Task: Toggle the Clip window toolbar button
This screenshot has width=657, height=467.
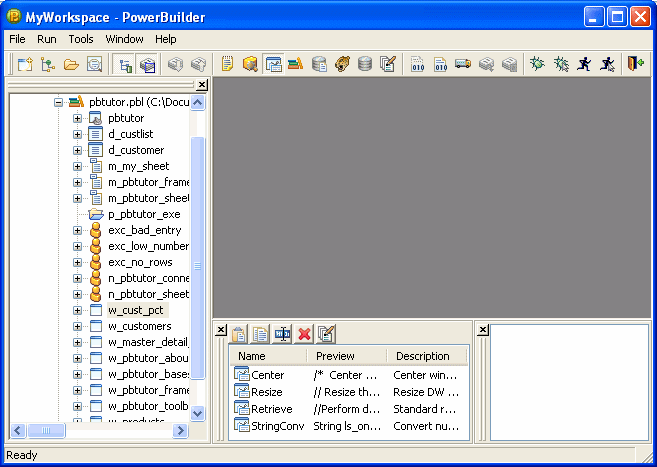Action: coord(273,64)
